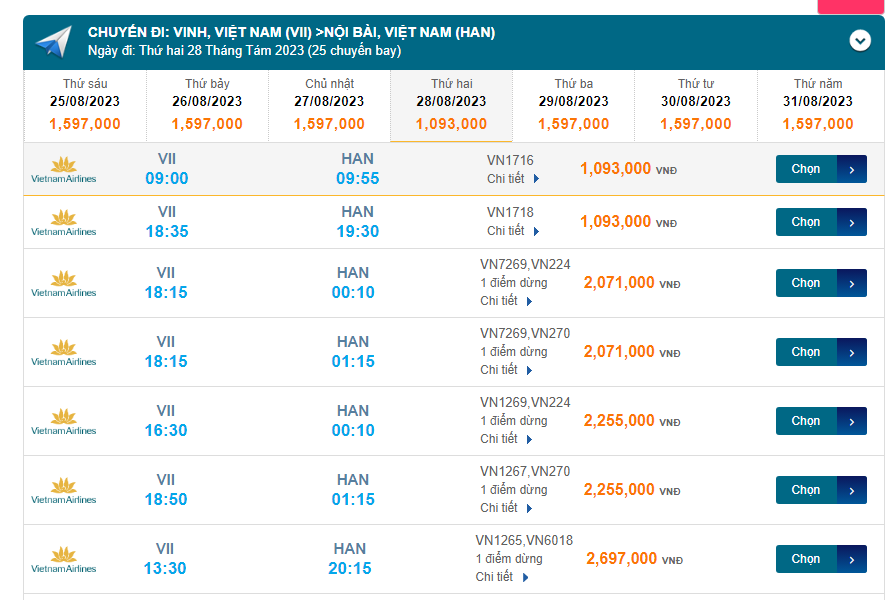Expand Chi tiết for flight VN1718
Viewport: 895px width, 600px height.
click(513, 231)
